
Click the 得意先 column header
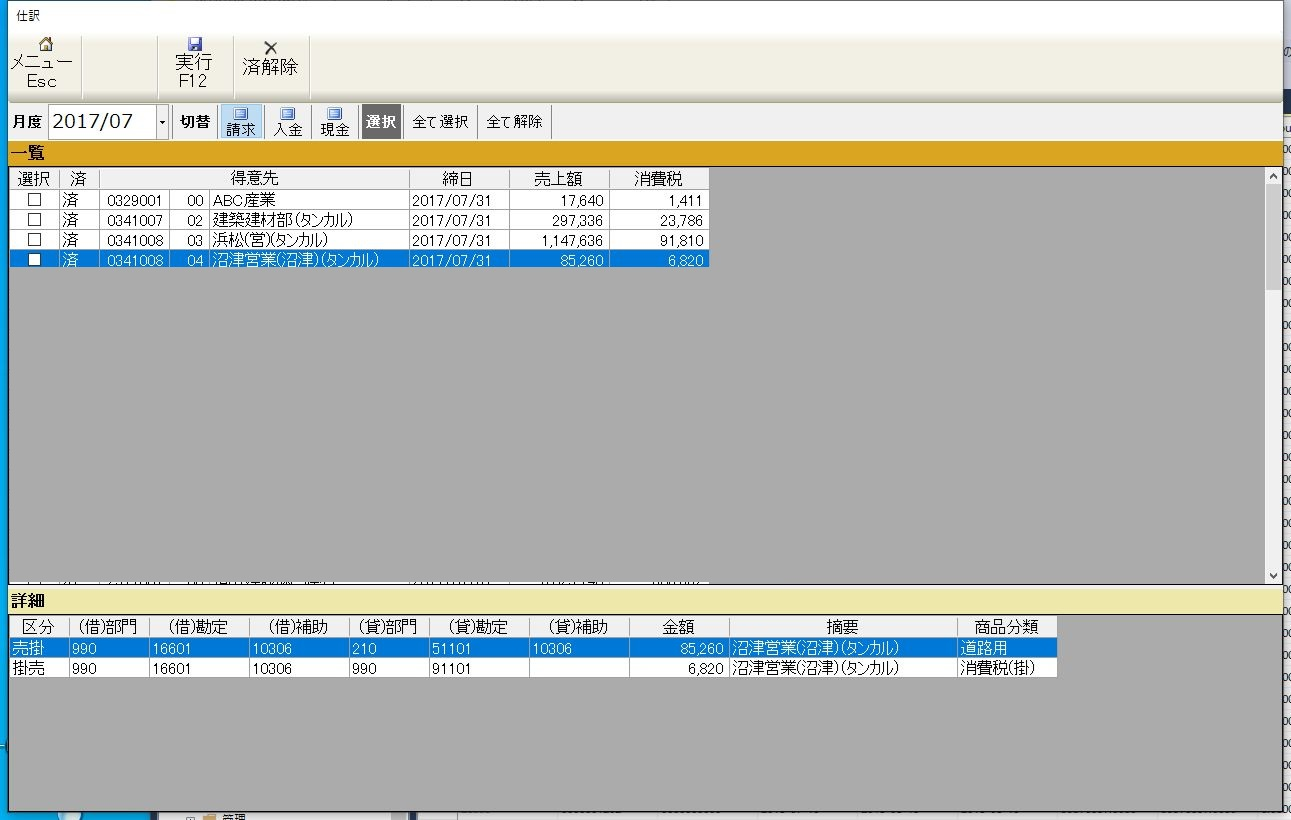[254, 179]
